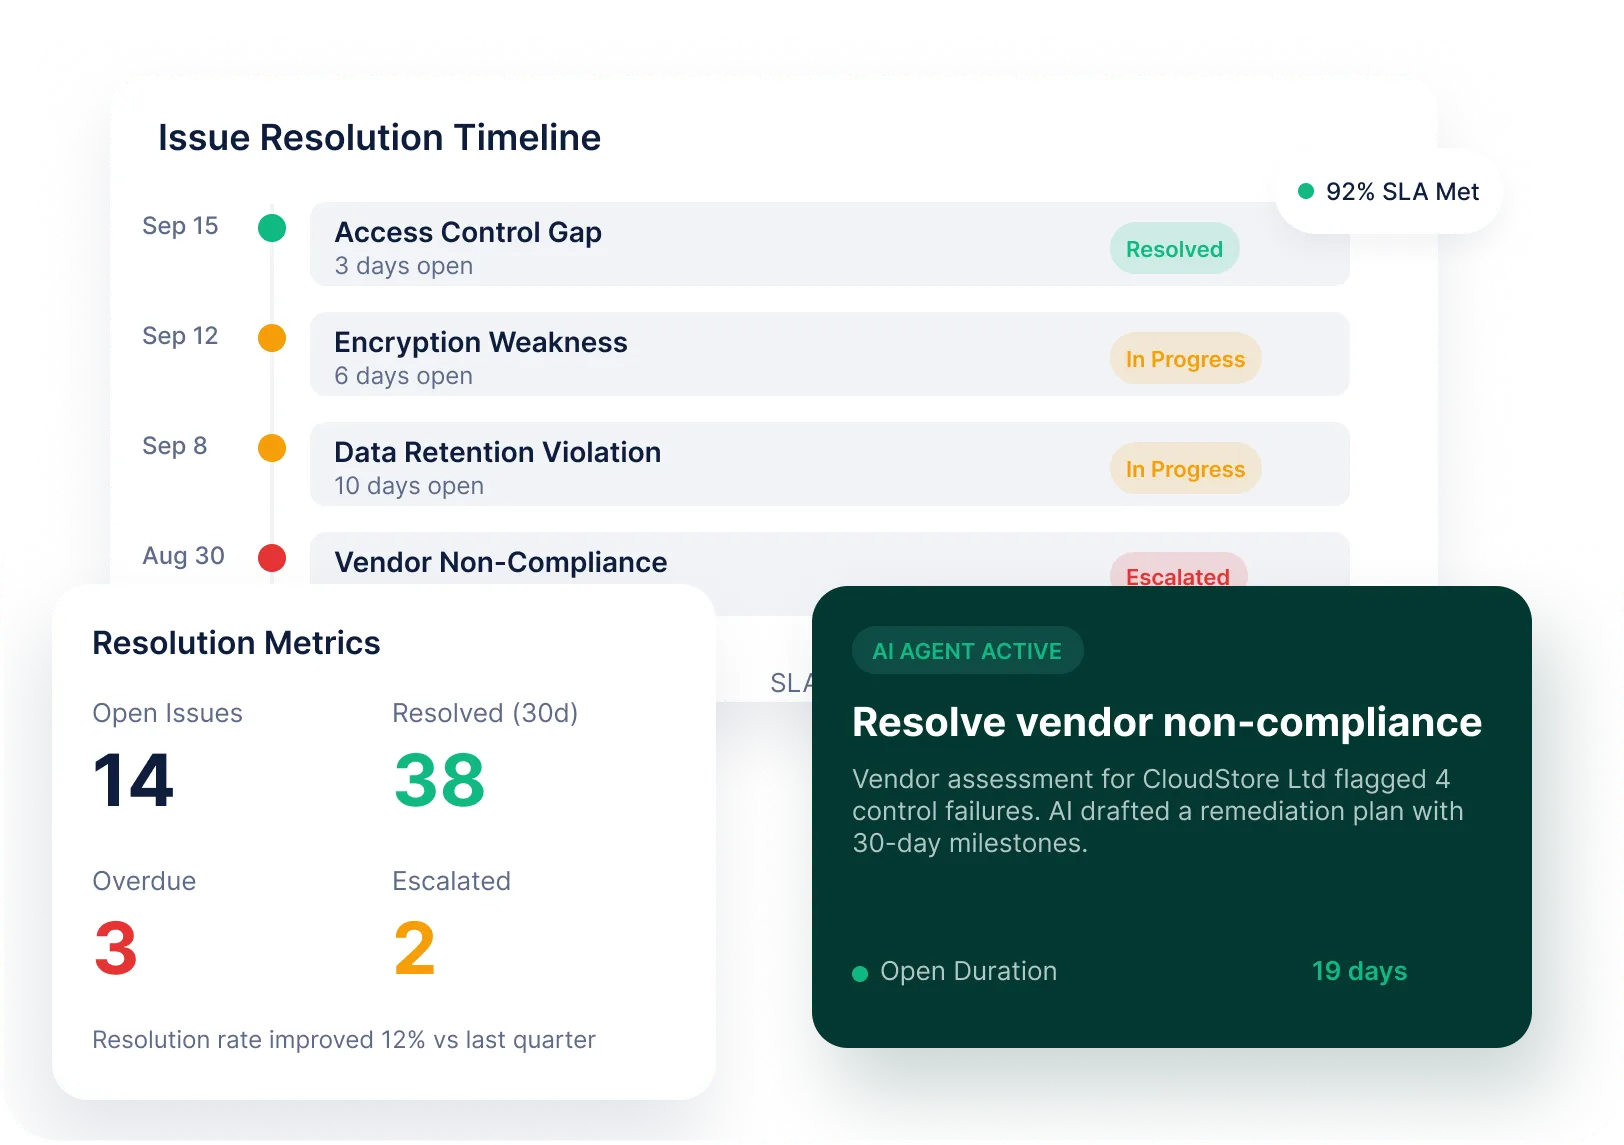The image size is (1624, 1145).
Task: Click the '6 days open' text
Action: 404,376
